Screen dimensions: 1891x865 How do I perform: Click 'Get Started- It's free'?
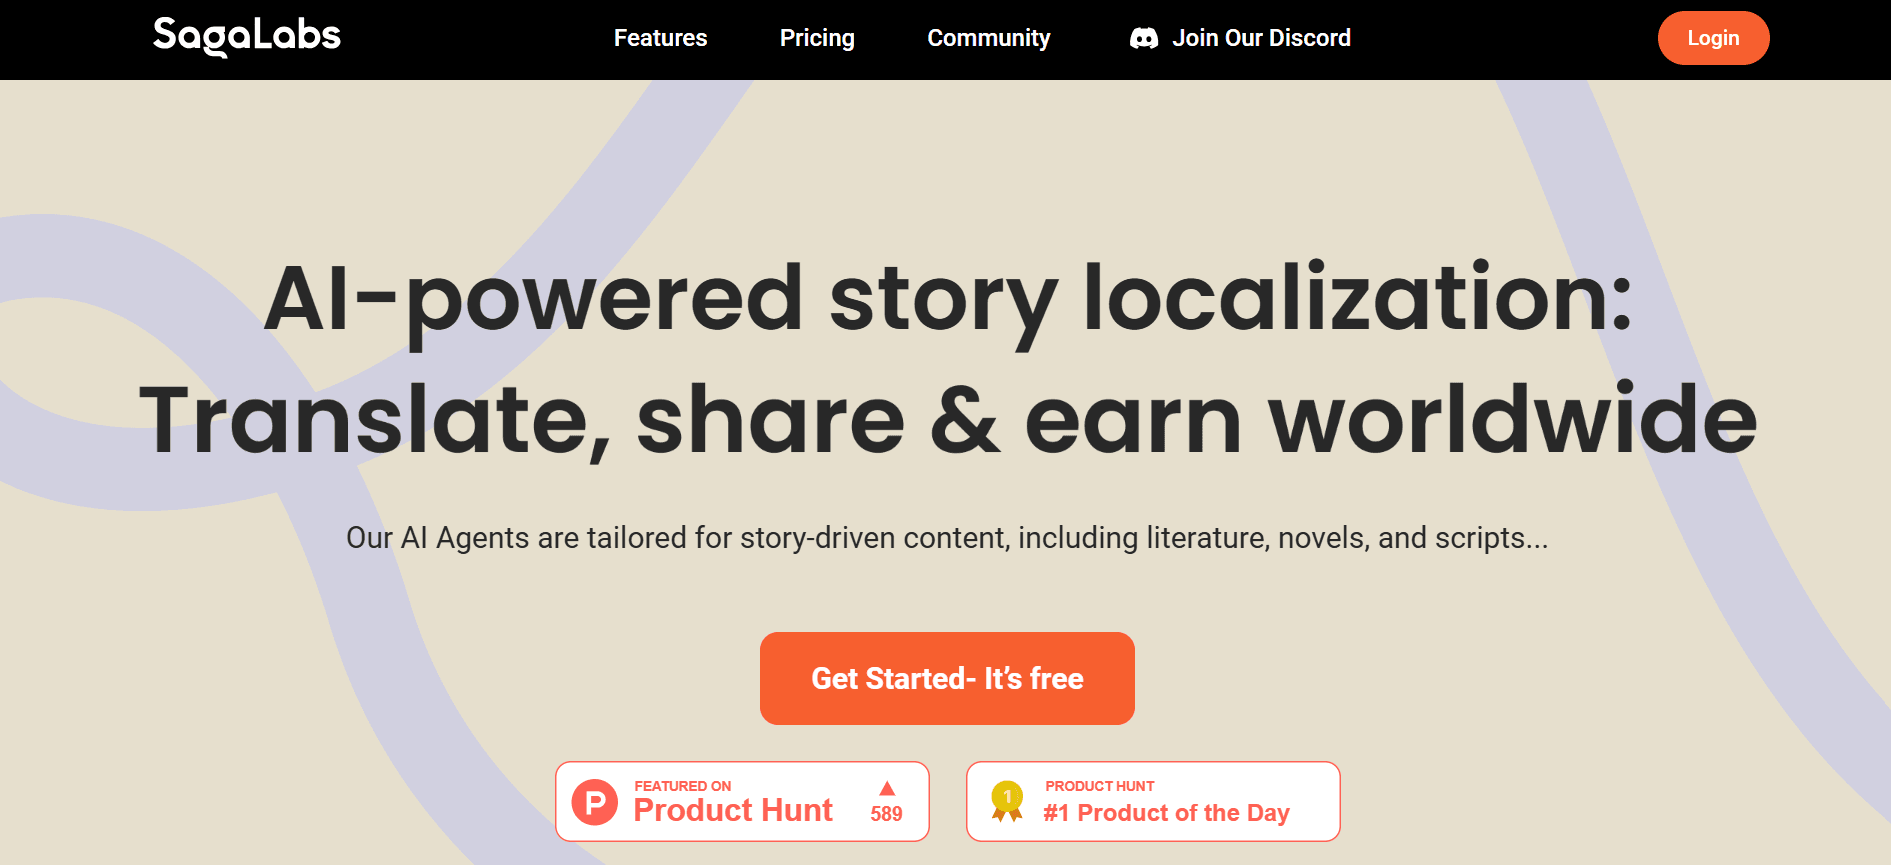click(x=947, y=678)
